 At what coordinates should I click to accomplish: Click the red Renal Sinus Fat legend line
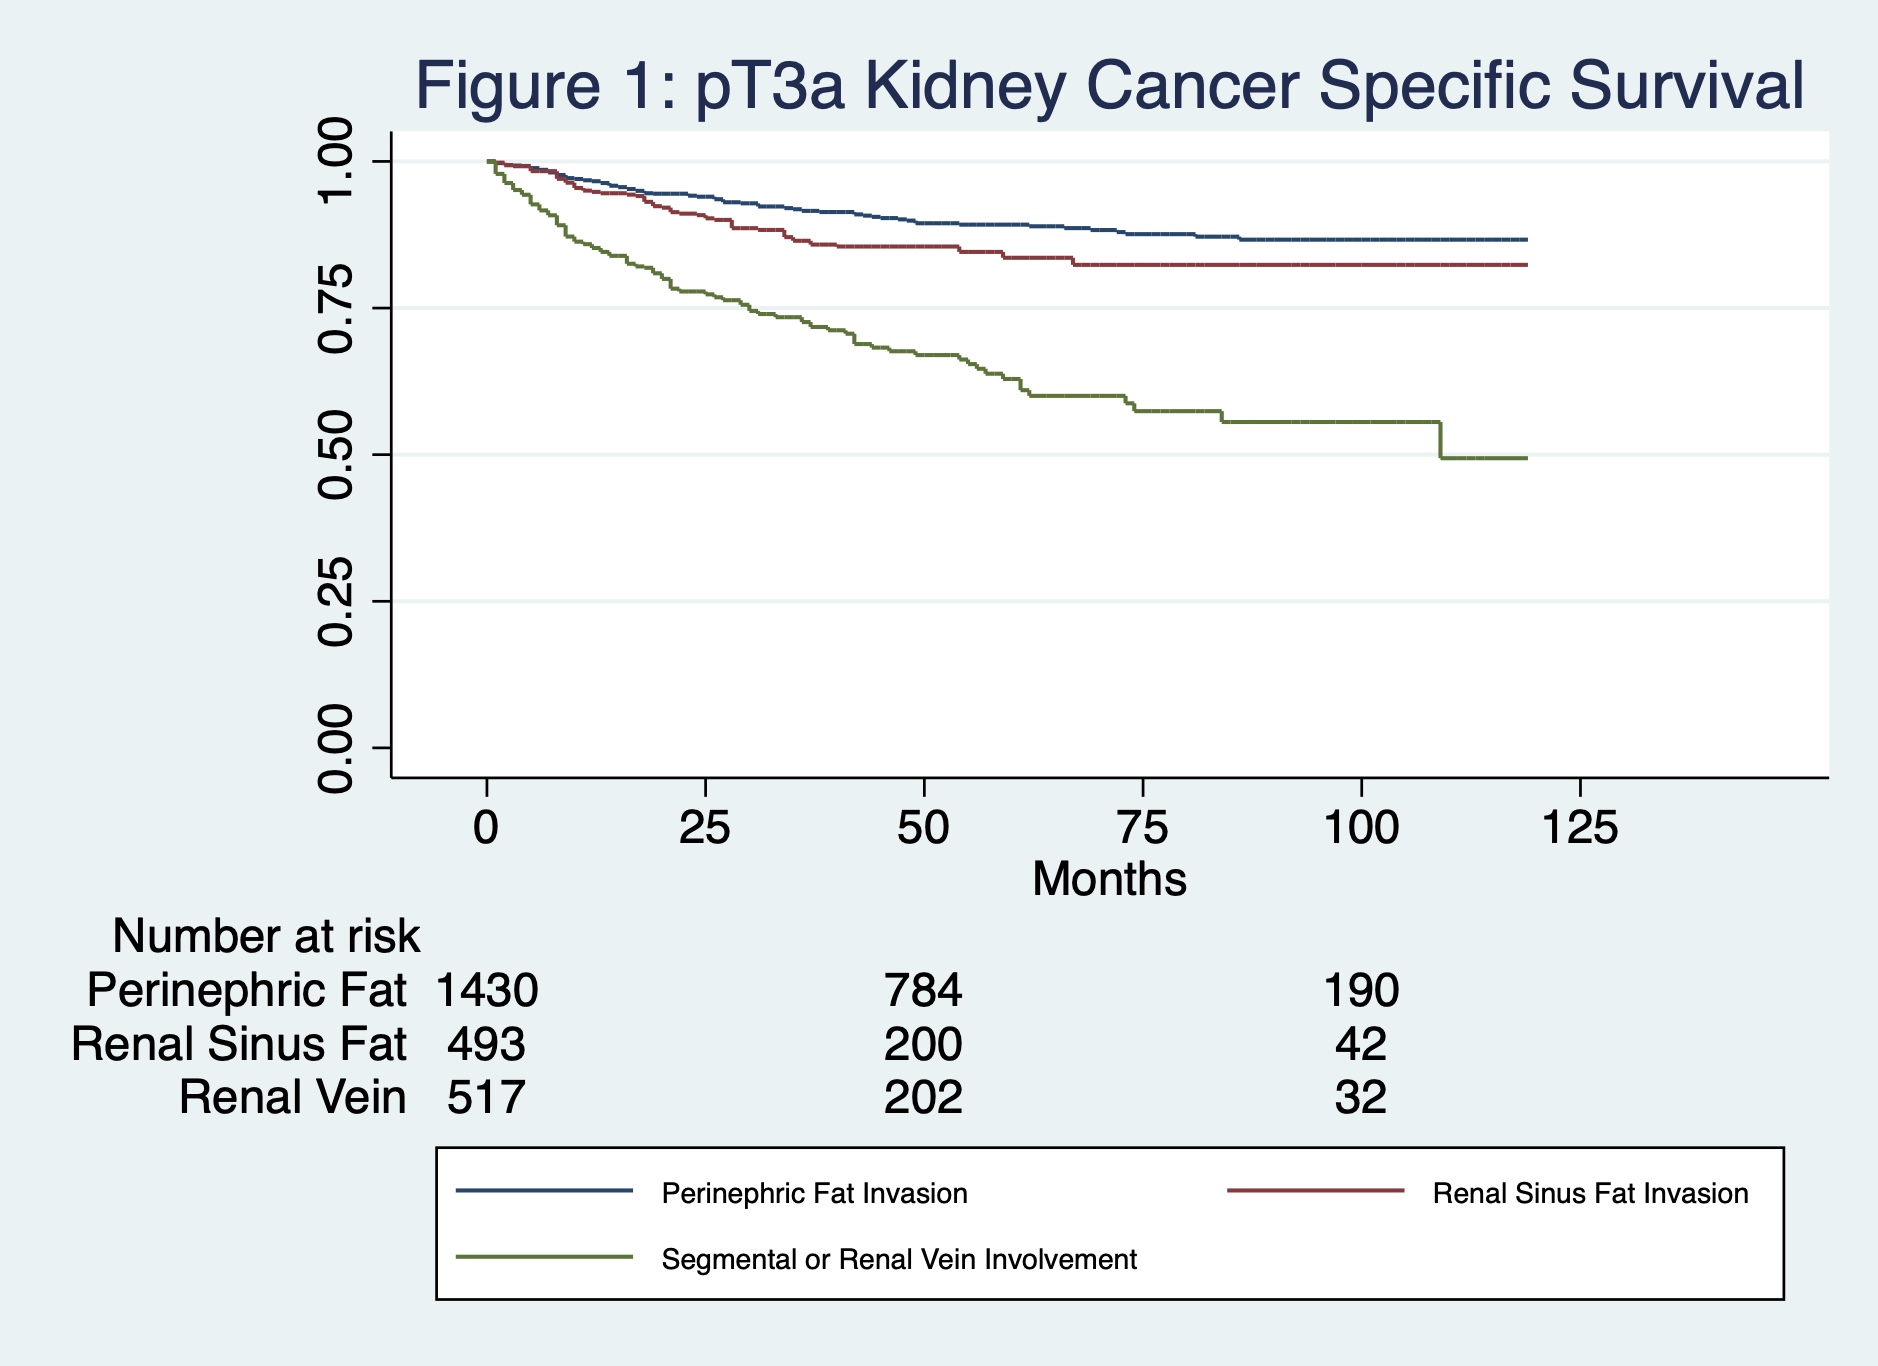(x=1315, y=1191)
